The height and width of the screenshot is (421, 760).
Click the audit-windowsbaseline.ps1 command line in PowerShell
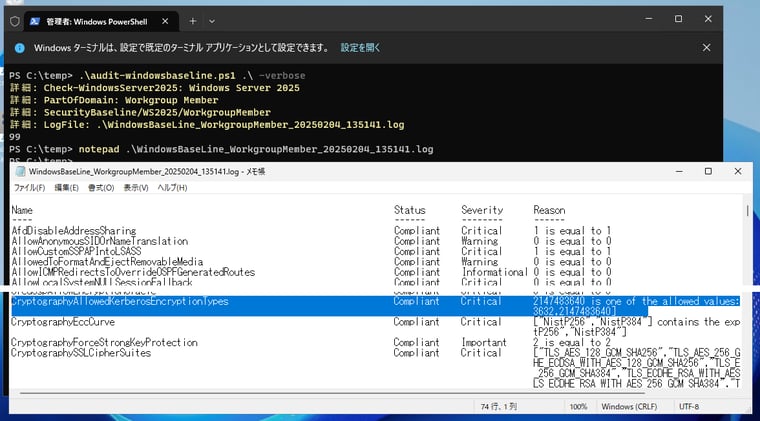(x=158, y=76)
